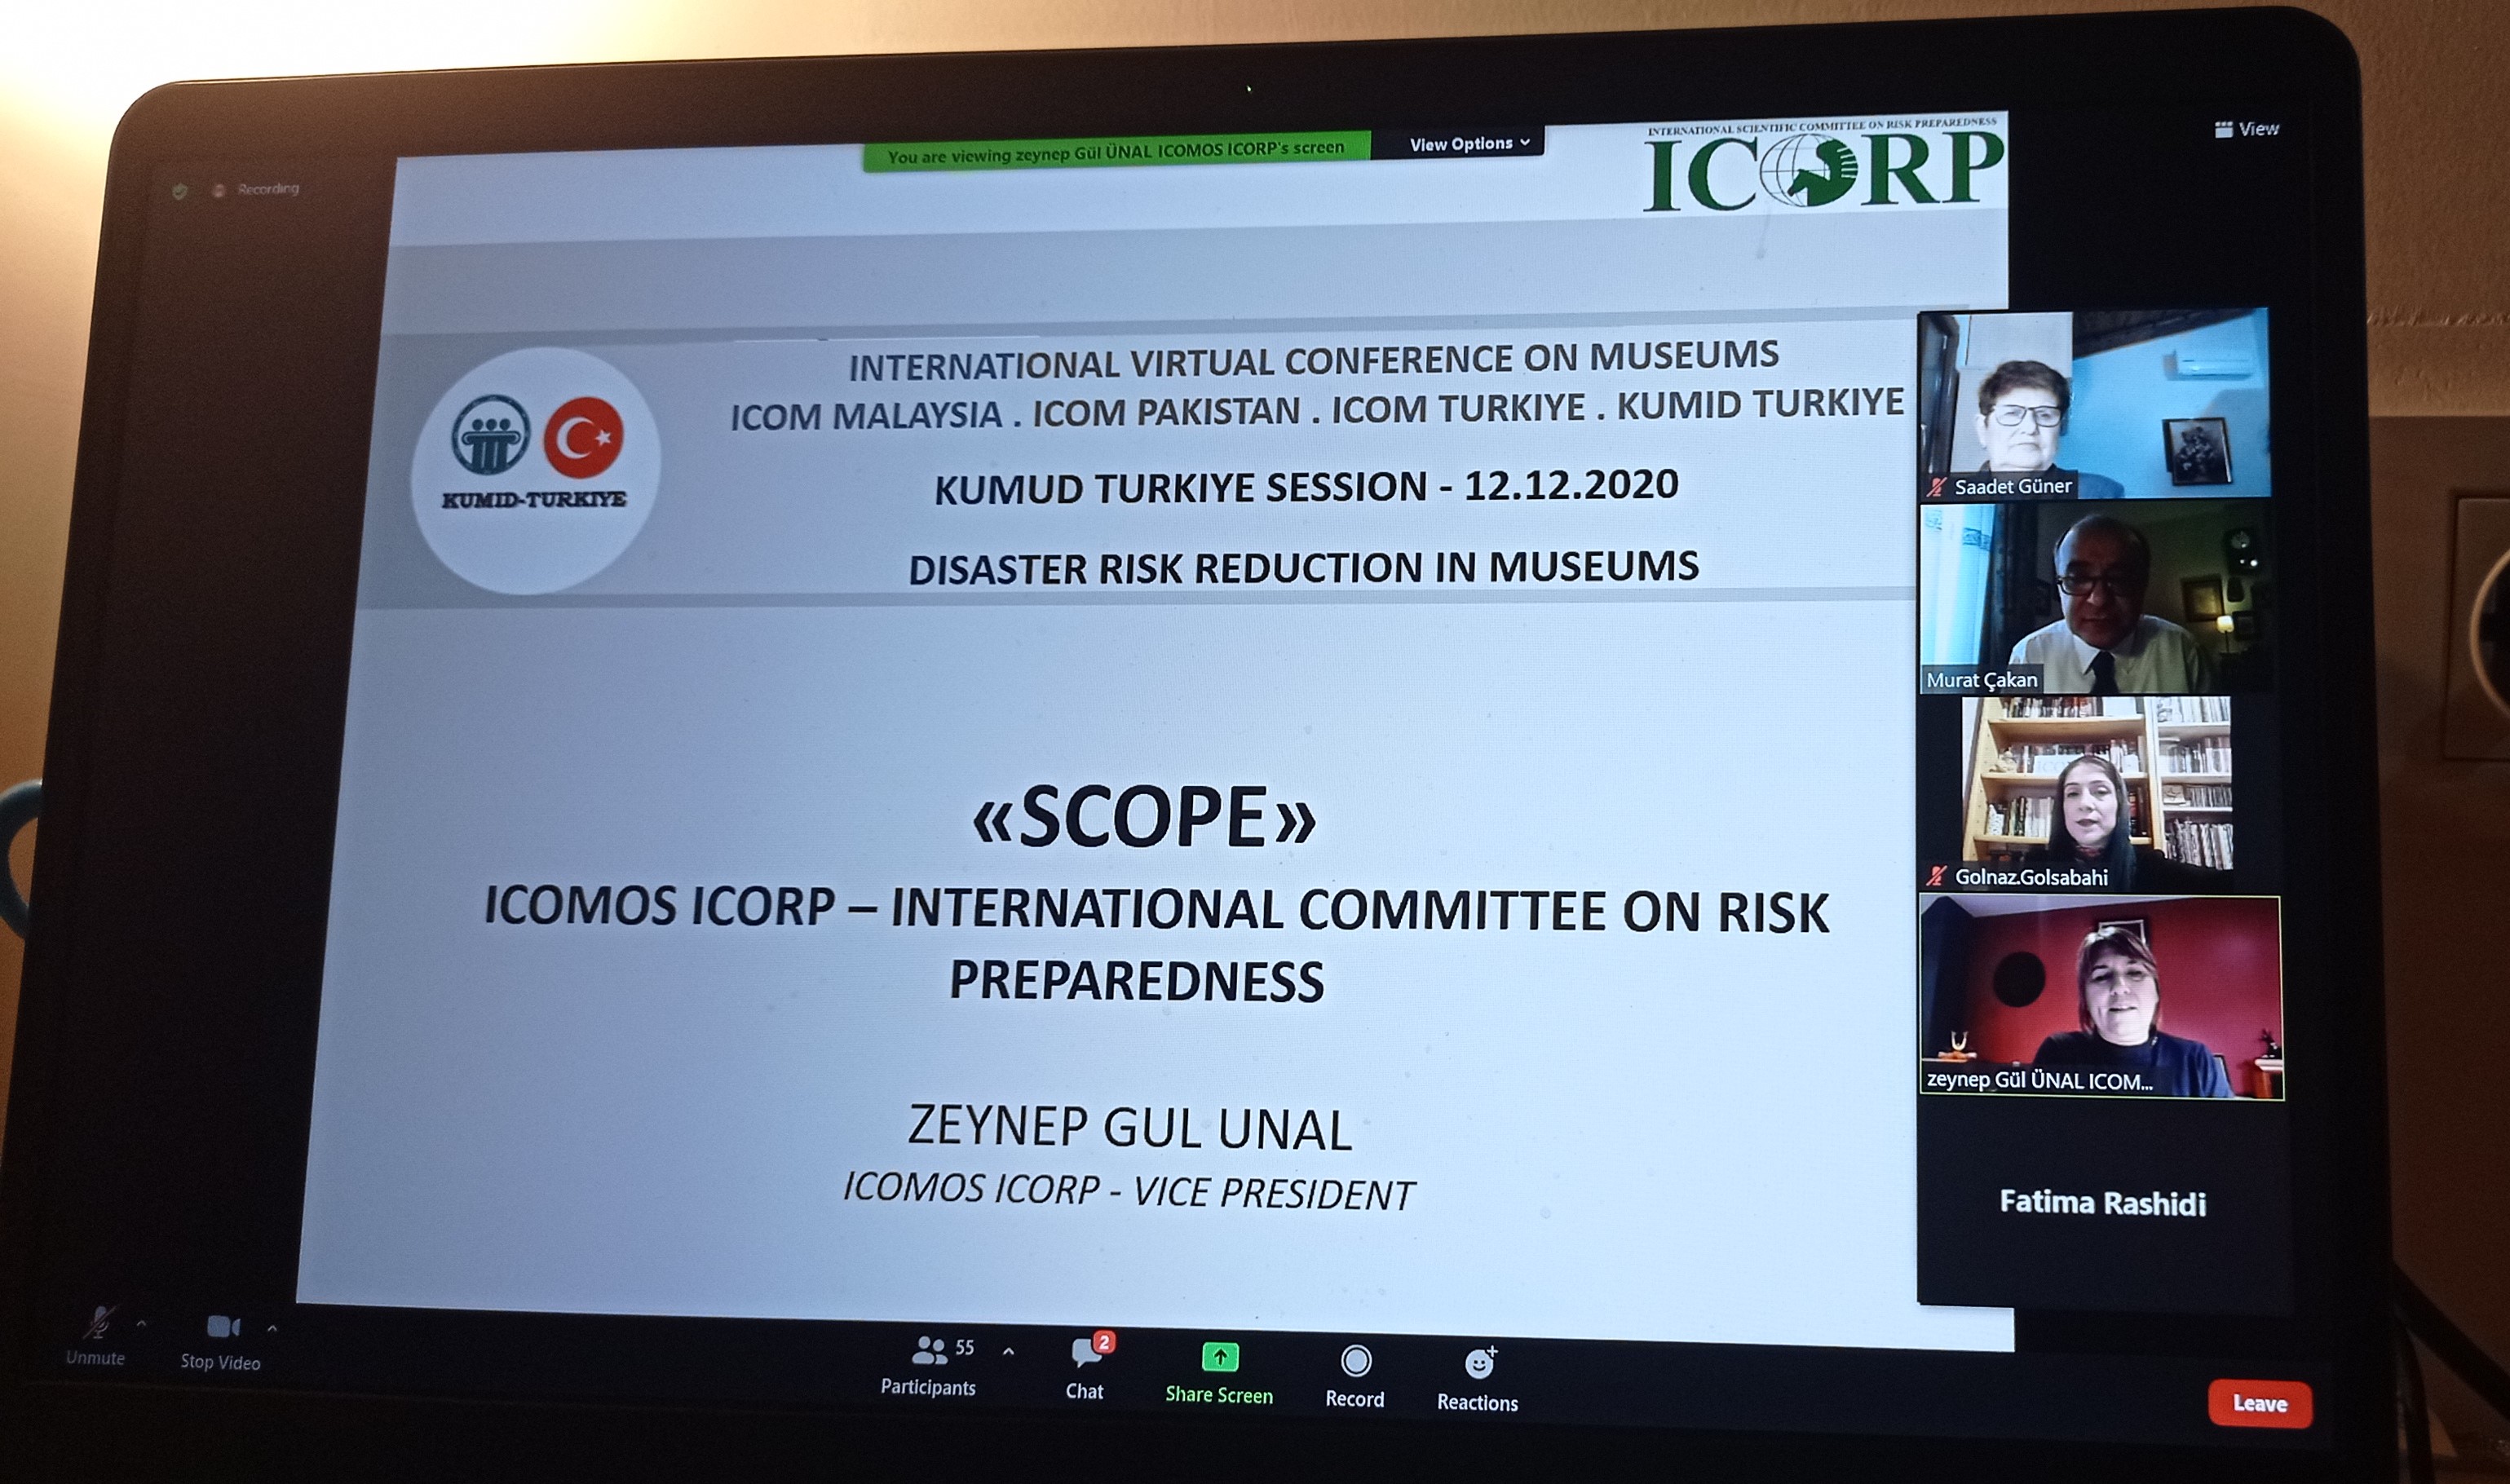Start recording with the Record icon
The height and width of the screenshot is (1484, 2510).
(x=1355, y=1361)
